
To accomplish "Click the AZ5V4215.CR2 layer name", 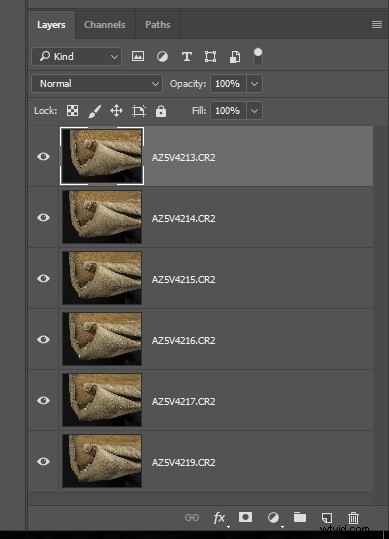I will point(184,279).
